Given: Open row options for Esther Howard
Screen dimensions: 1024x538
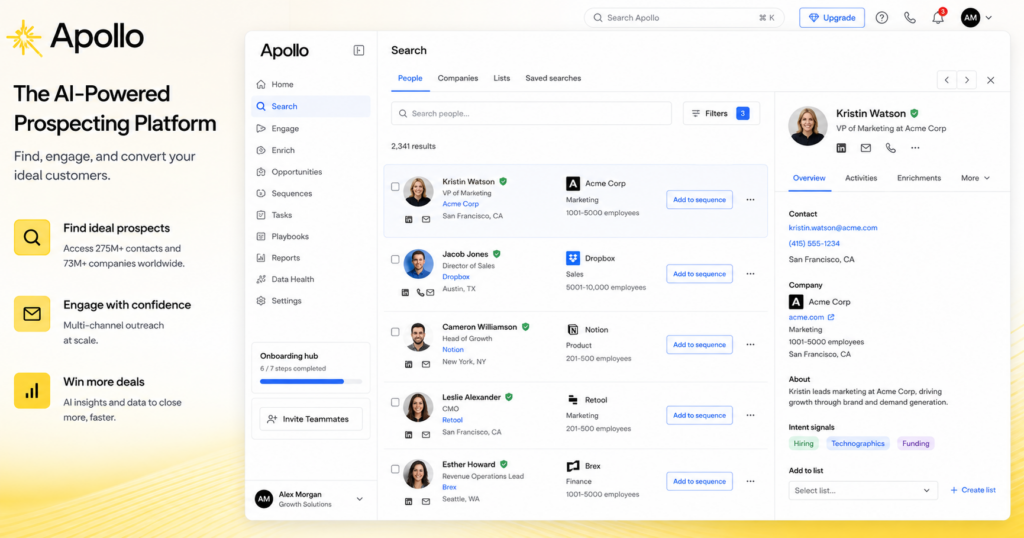Looking at the screenshot, I should [750, 481].
